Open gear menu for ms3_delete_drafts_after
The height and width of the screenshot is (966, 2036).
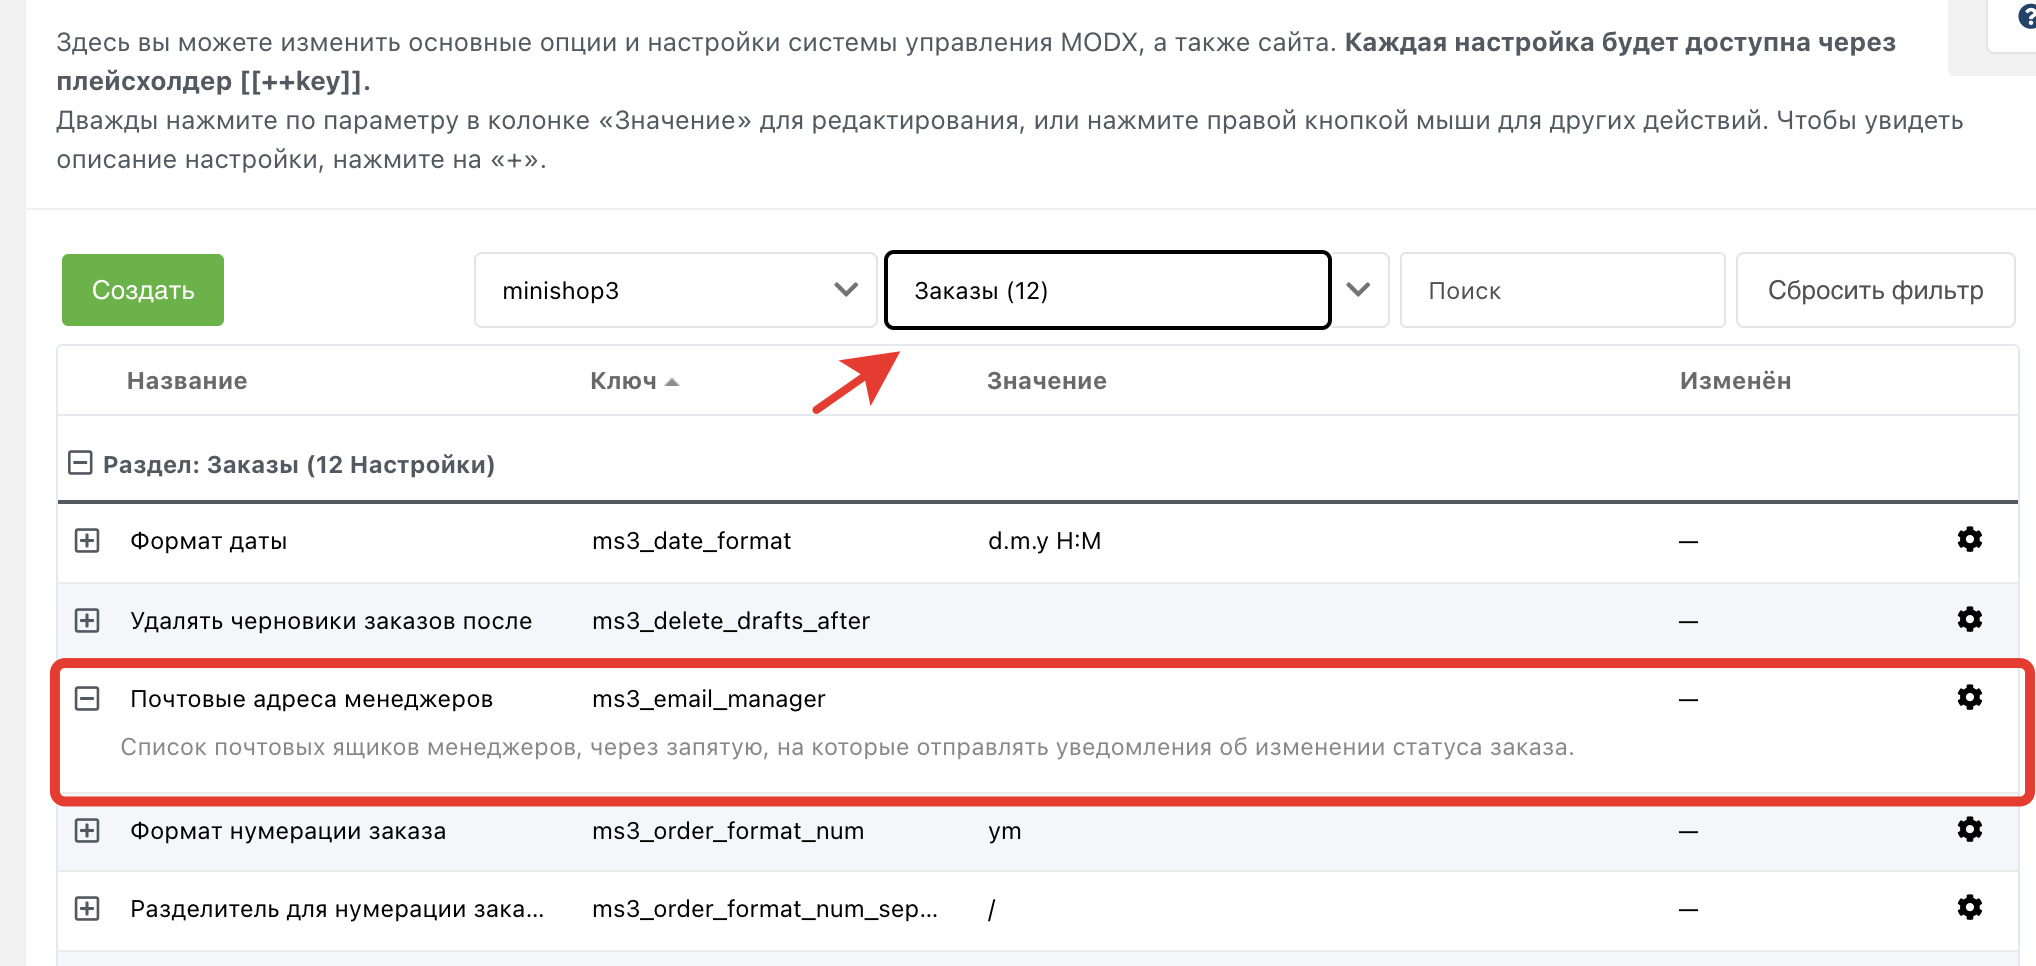click(1969, 620)
